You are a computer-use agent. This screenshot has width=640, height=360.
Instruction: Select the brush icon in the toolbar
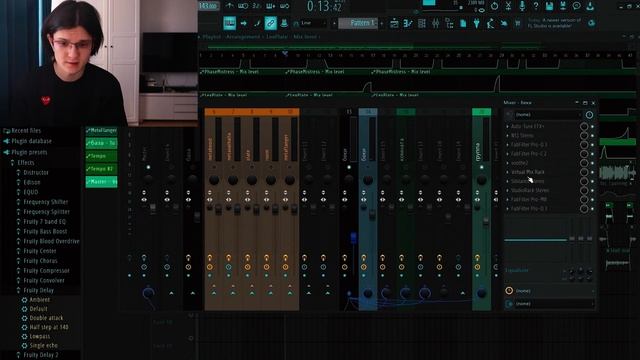(257, 23)
